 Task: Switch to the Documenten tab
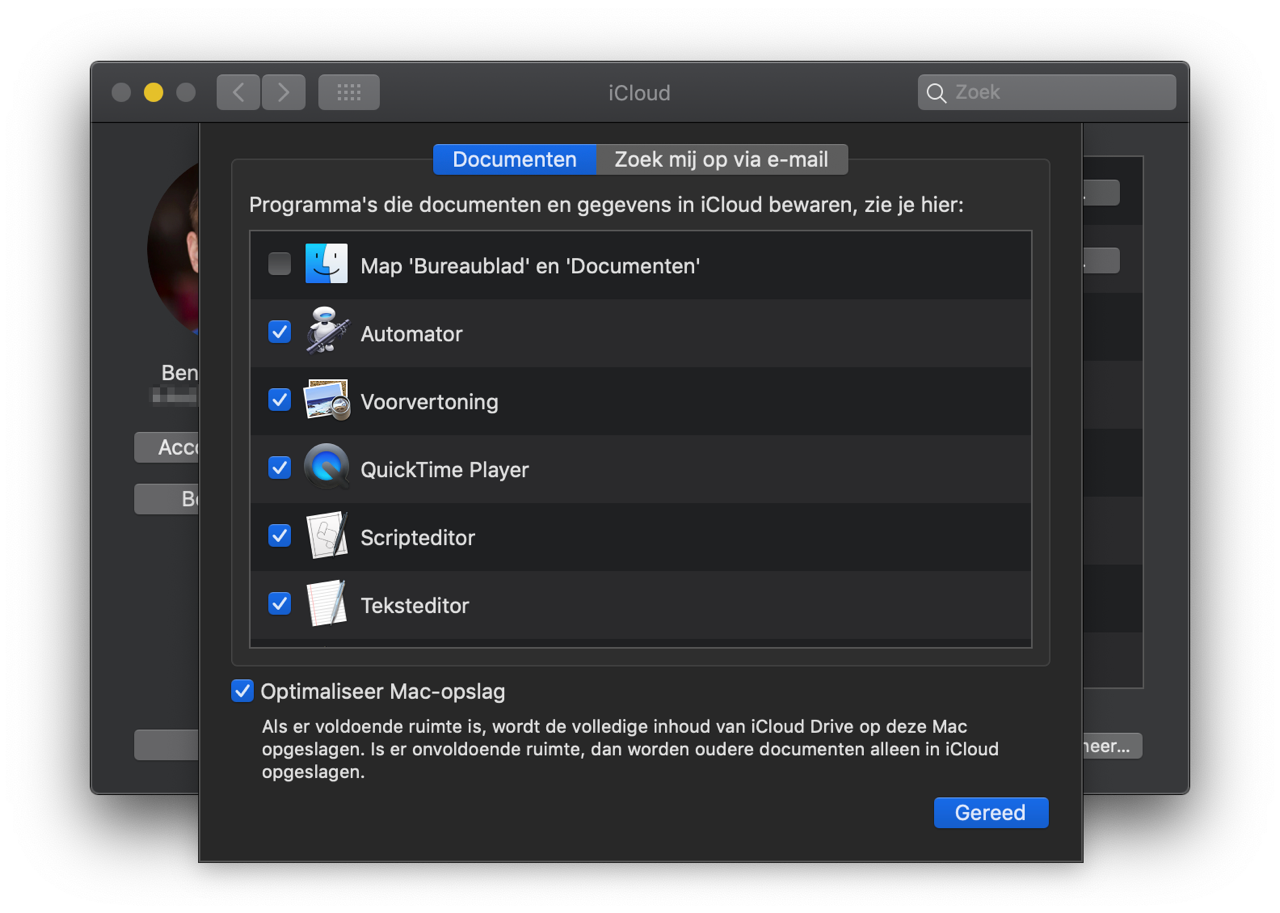pos(515,160)
